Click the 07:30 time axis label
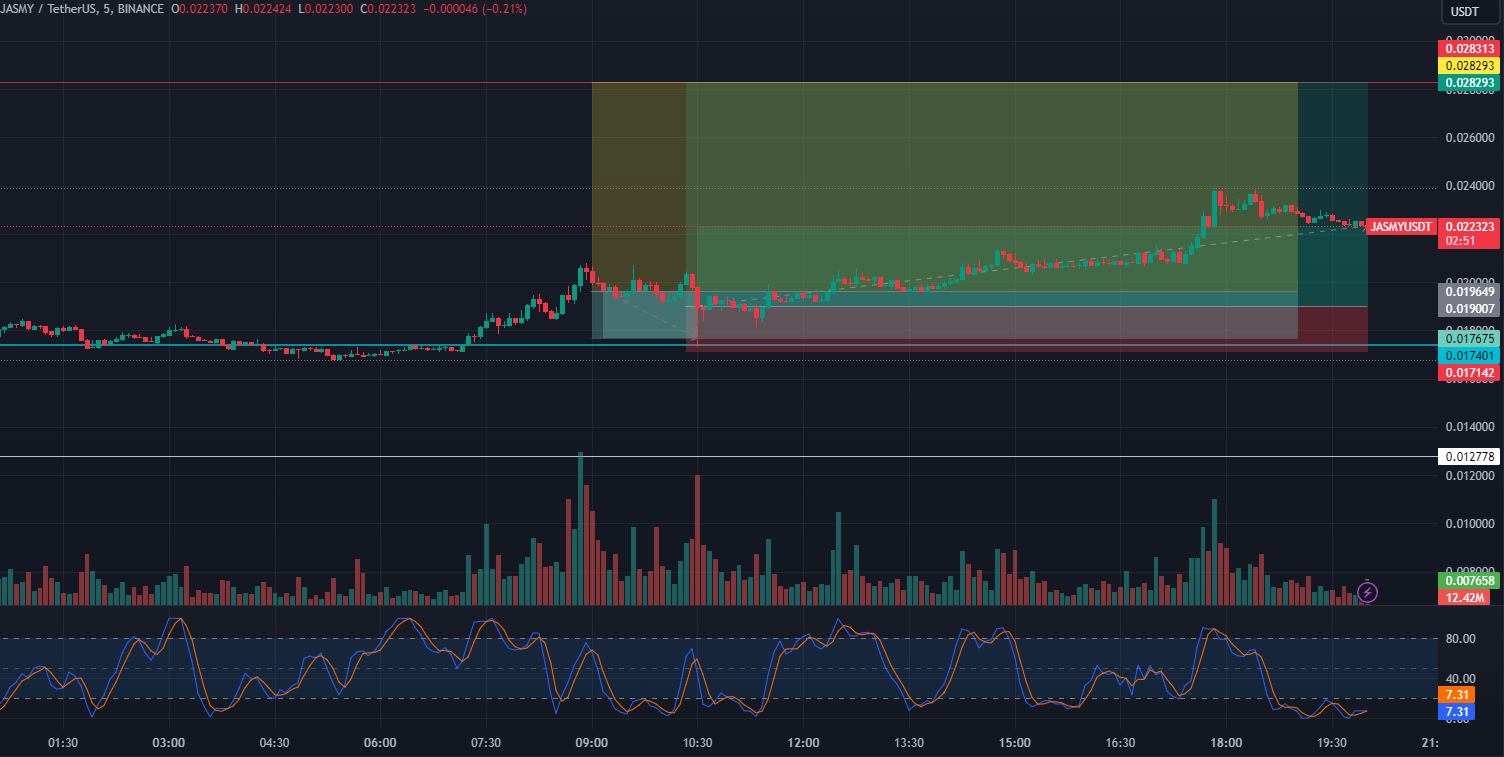The image size is (1504, 757). [x=486, y=743]
